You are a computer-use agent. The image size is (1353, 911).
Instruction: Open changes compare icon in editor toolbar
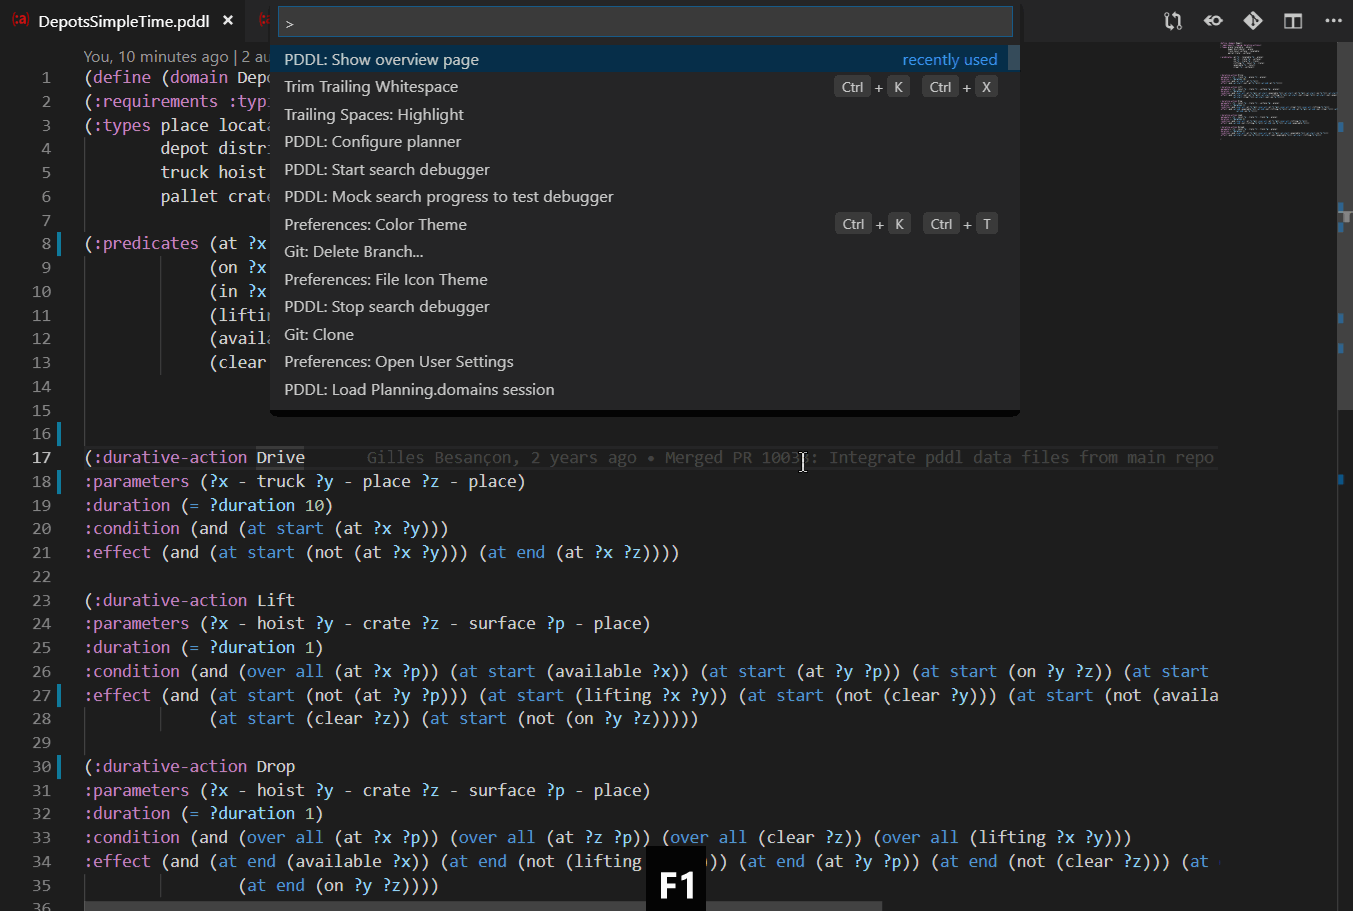click(x=1173, y=20)
